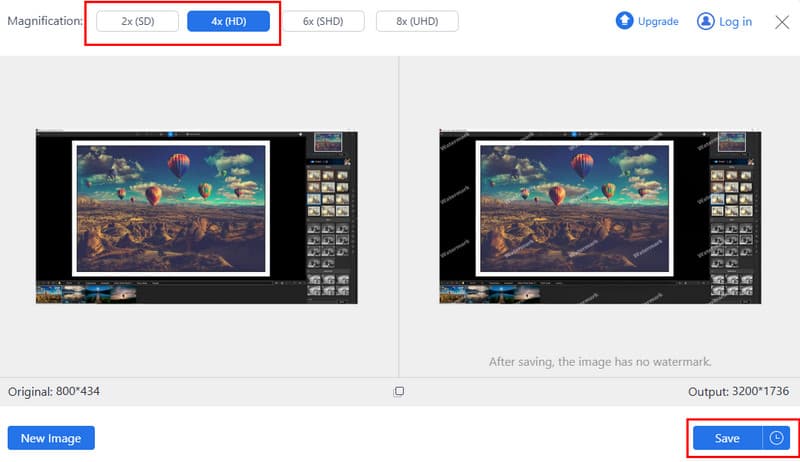Select 2x (SD) magnification

(137, 21)
